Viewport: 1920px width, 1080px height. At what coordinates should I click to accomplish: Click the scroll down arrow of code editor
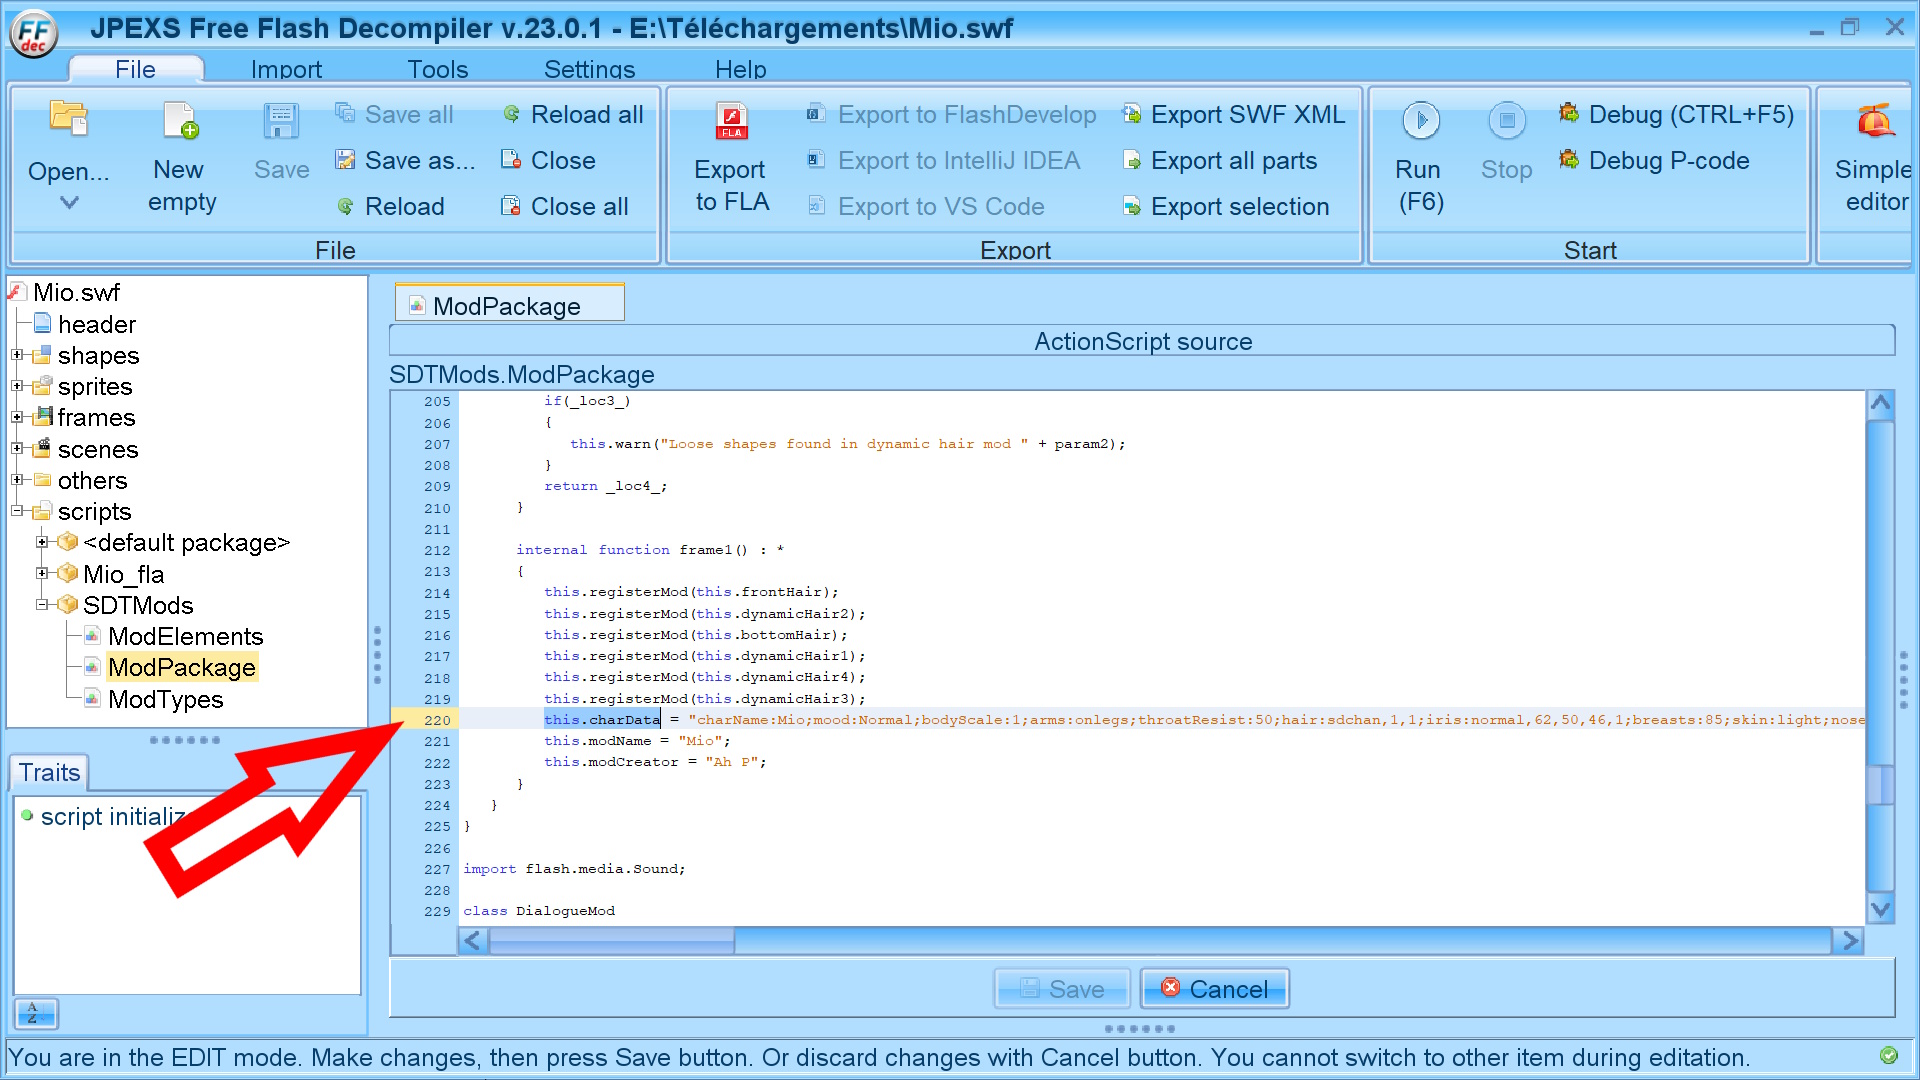[1880, 909]
